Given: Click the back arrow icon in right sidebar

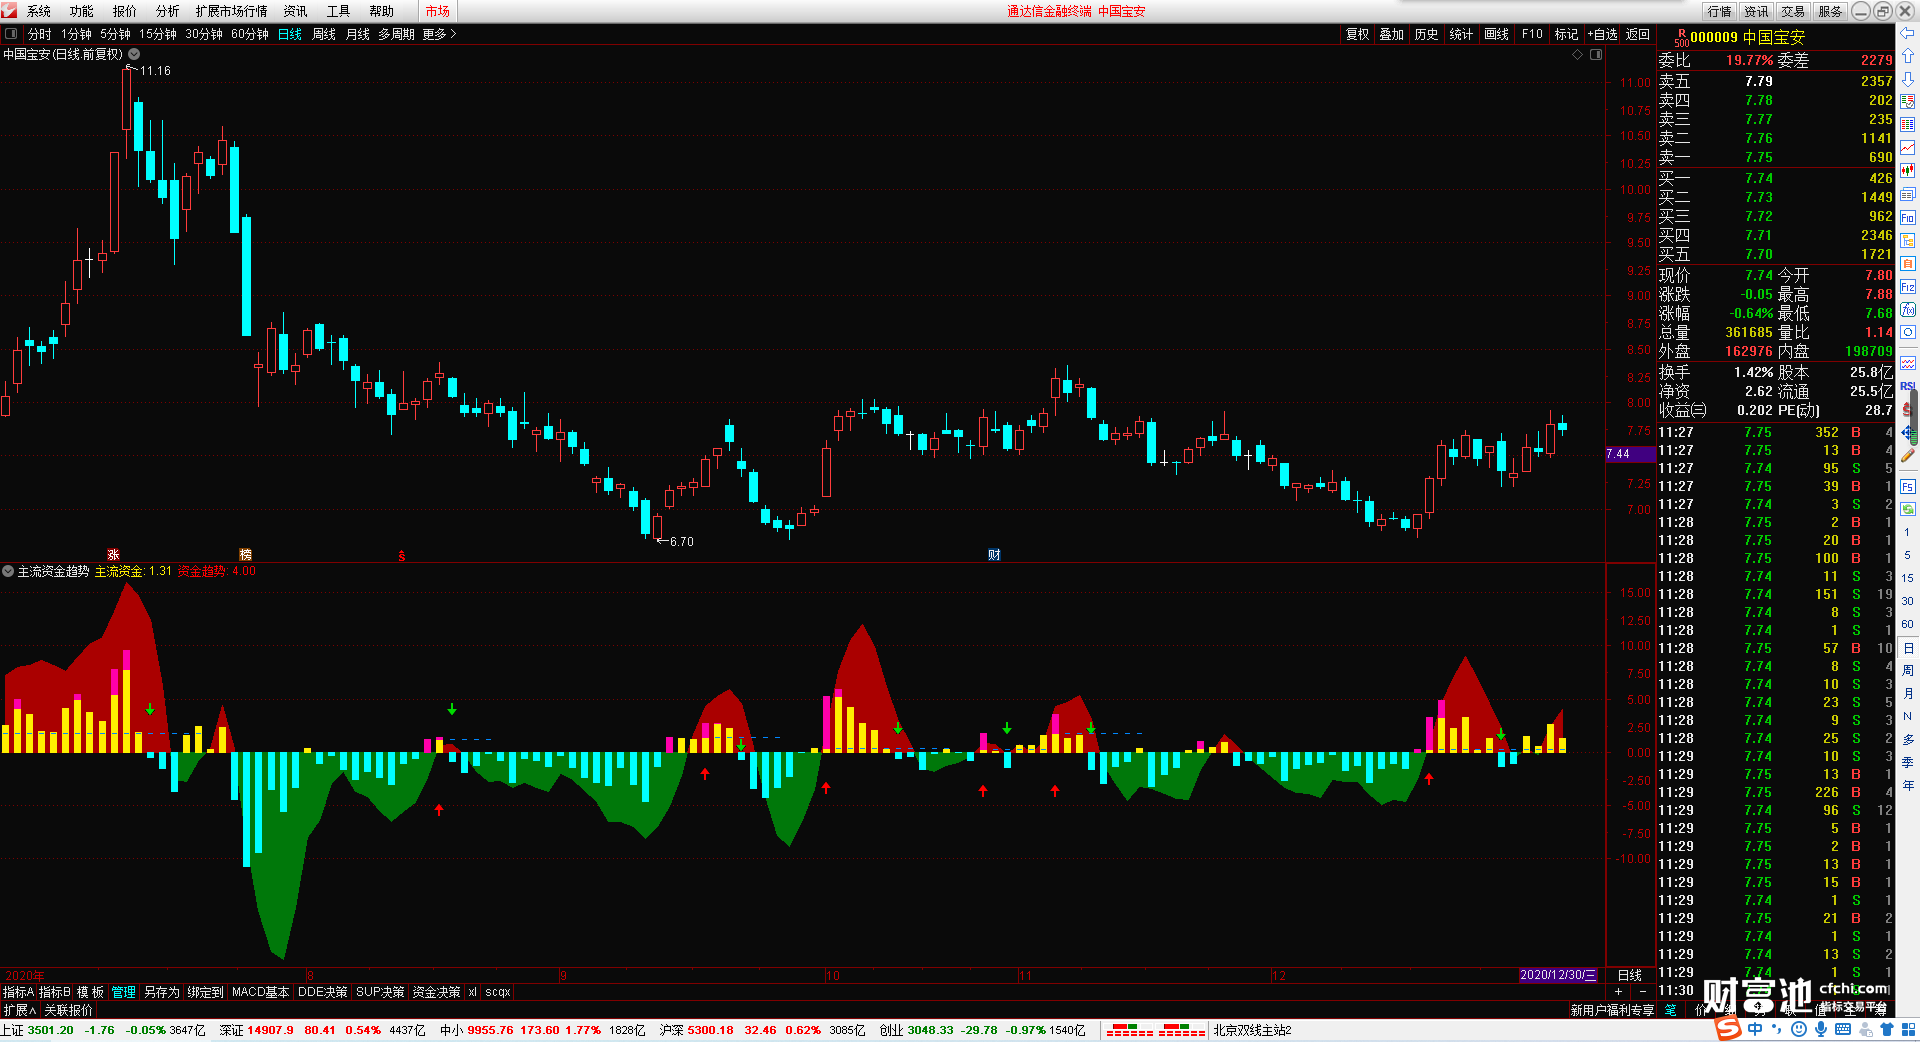Looking at the screenshot, I should point(1908,33).
